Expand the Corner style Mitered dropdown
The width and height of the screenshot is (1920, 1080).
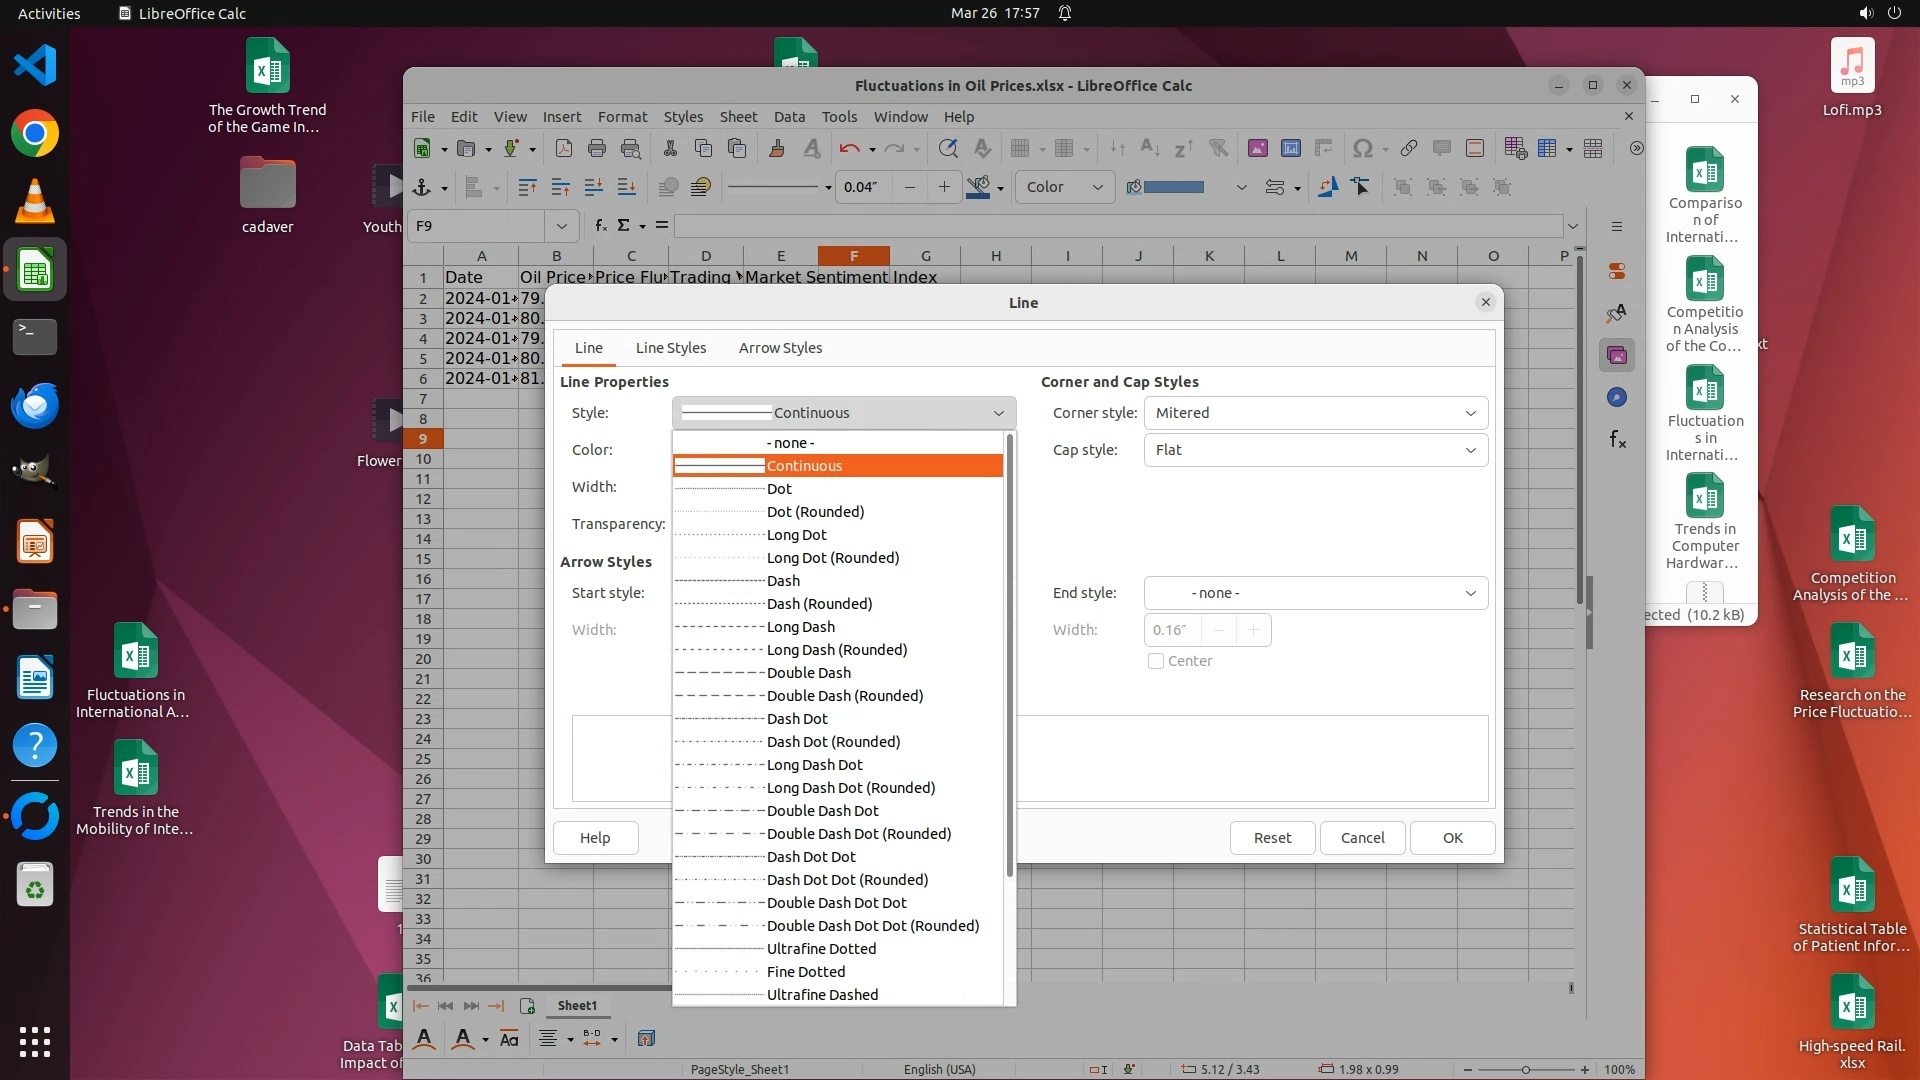[1315, 413]
